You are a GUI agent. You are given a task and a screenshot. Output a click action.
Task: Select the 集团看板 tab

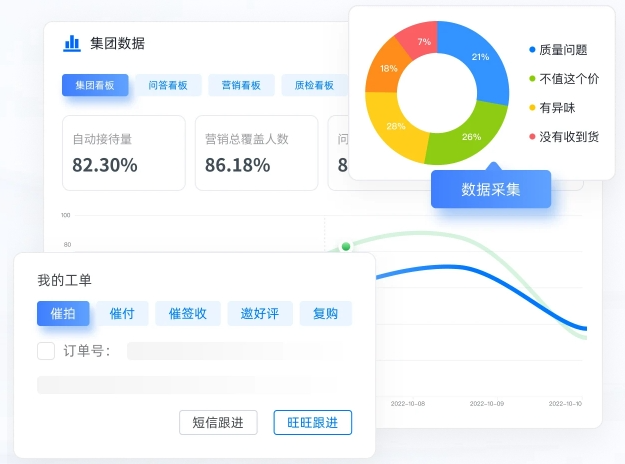(x=95, y=85)
